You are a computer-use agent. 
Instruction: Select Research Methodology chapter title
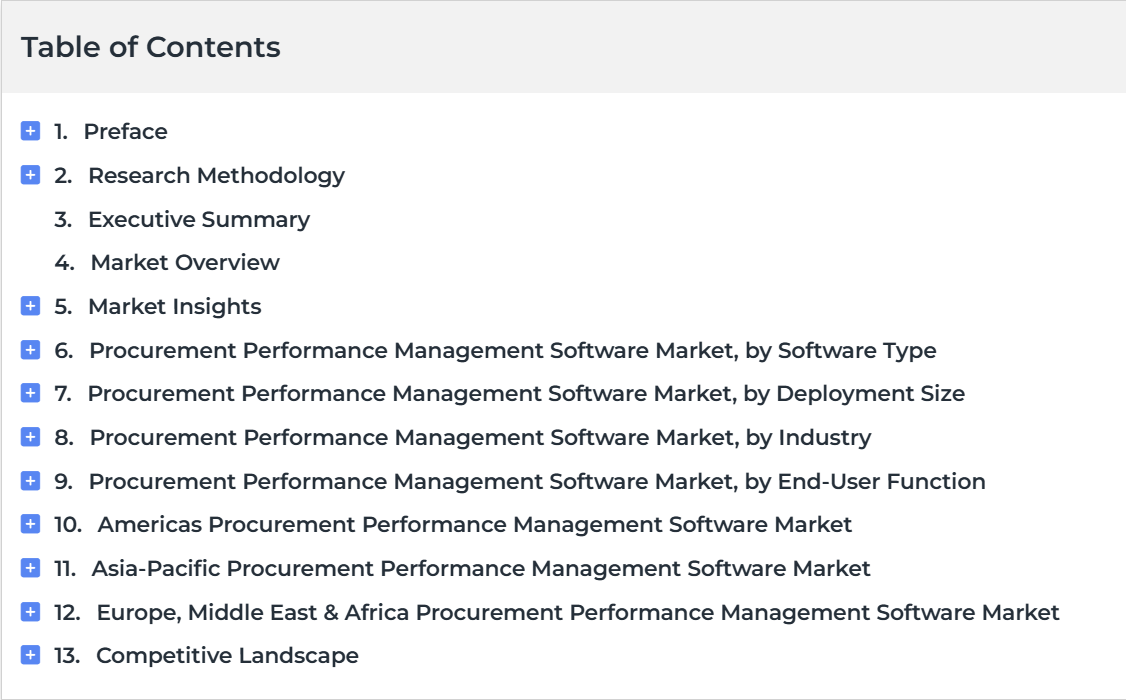(216, 176)
